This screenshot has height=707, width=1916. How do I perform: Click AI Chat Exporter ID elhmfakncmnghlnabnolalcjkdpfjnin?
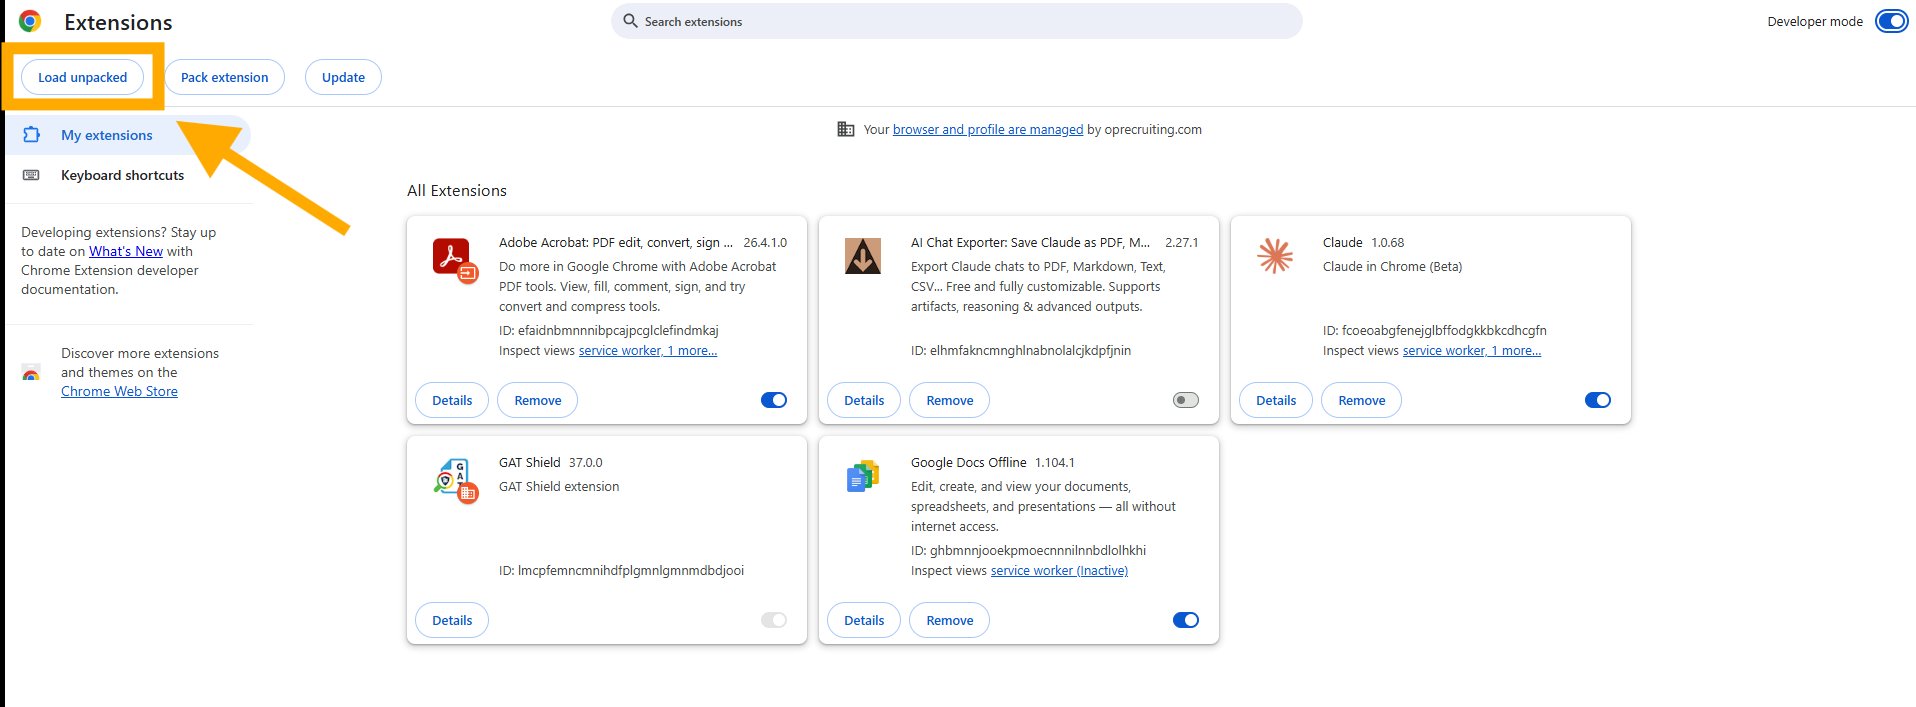[x=1021, y=350]
